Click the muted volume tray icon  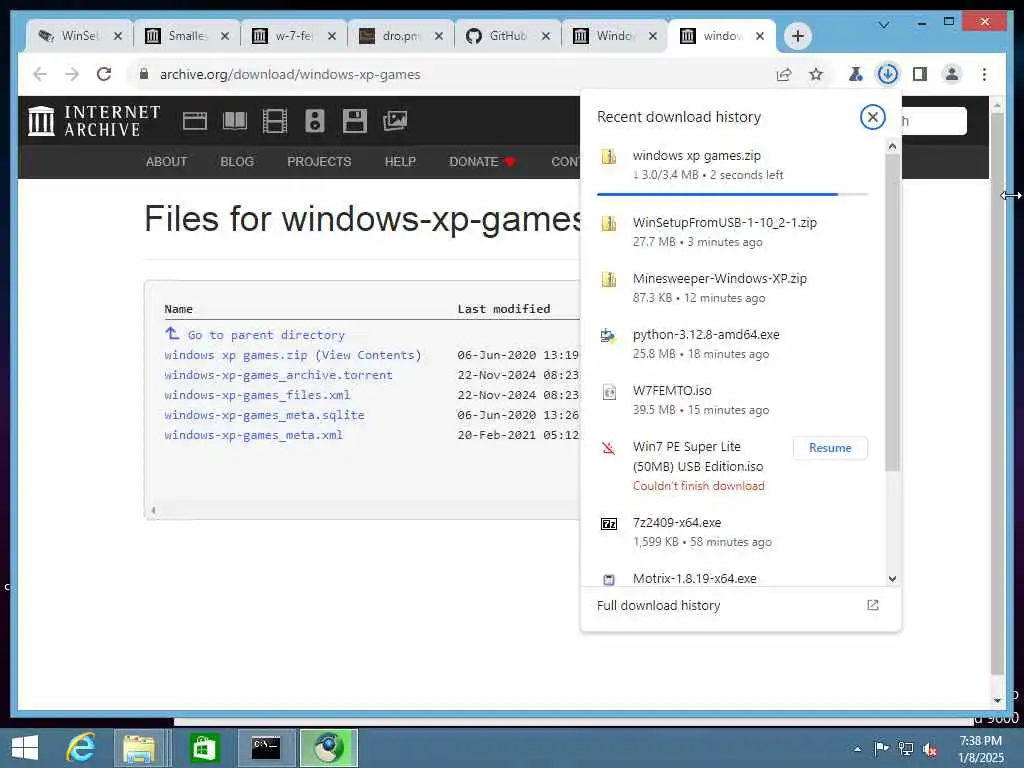(929, 749)
